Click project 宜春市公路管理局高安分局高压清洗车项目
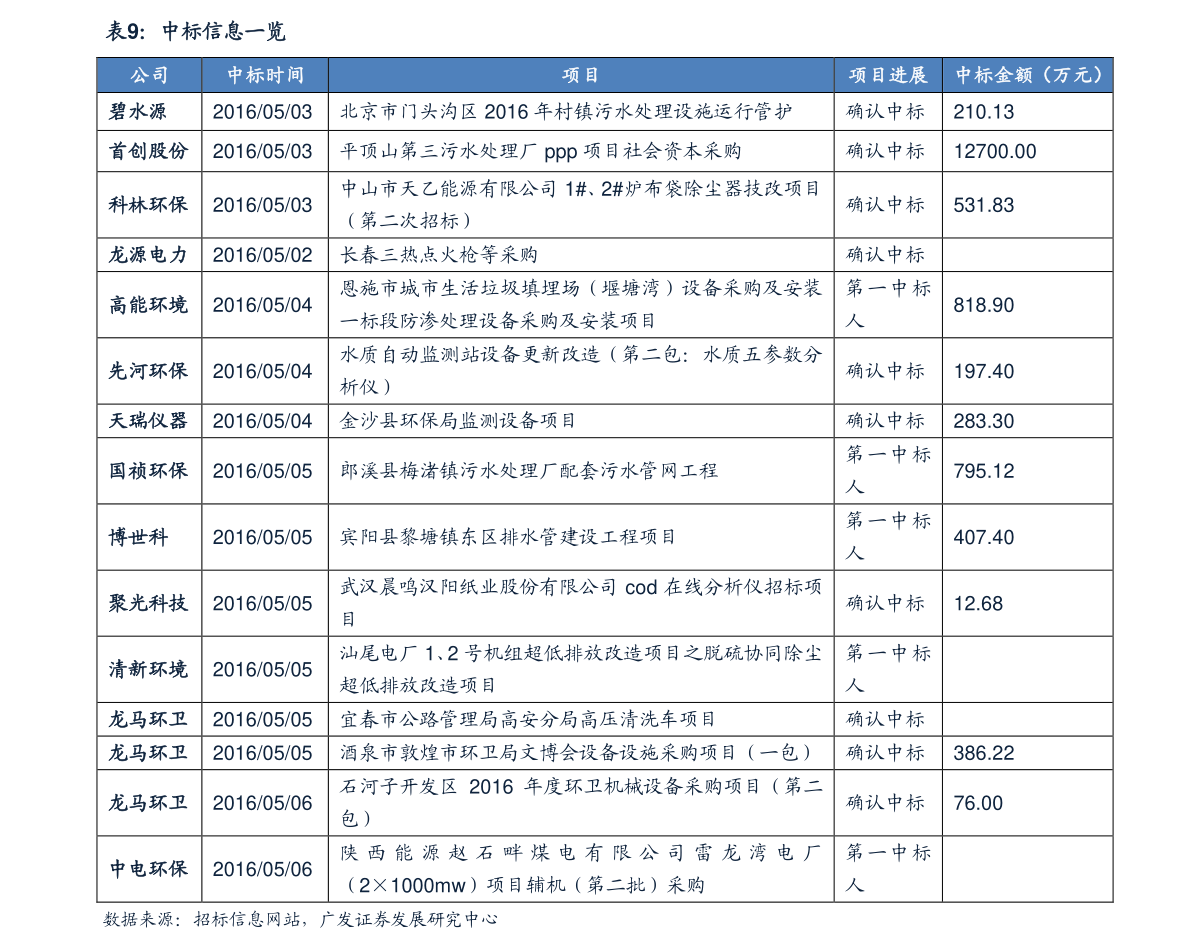Screen dimensions: 1191x951 coord(527,719)
